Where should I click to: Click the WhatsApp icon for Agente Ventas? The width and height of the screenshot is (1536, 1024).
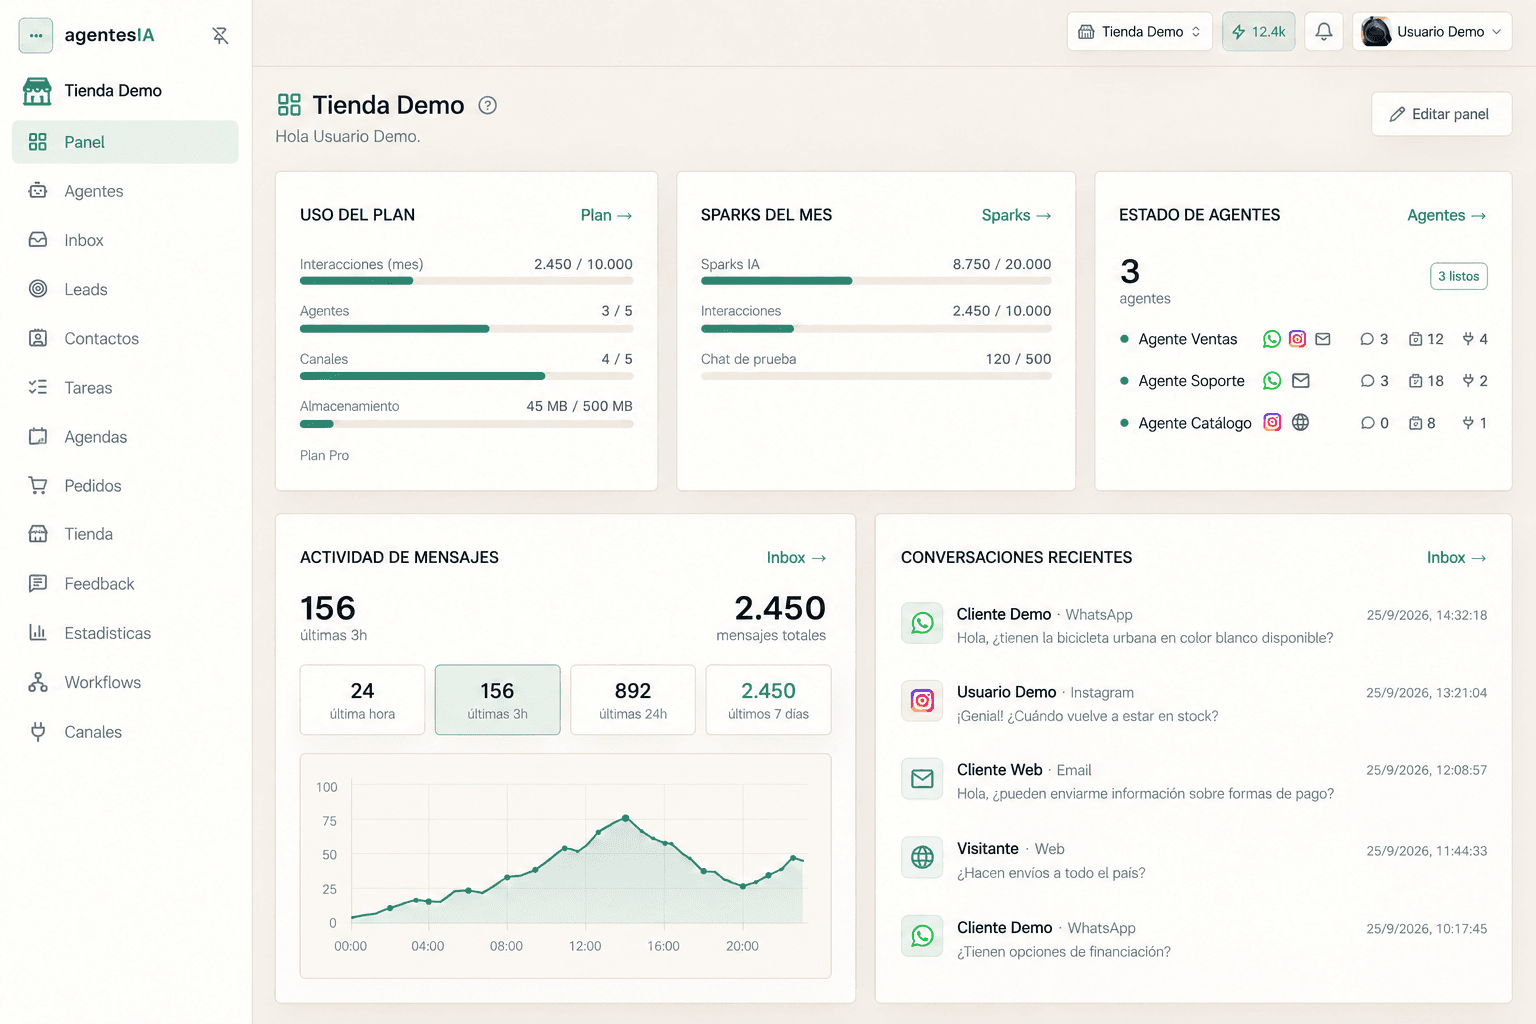pyautogui.click(x=1272, y=339)
